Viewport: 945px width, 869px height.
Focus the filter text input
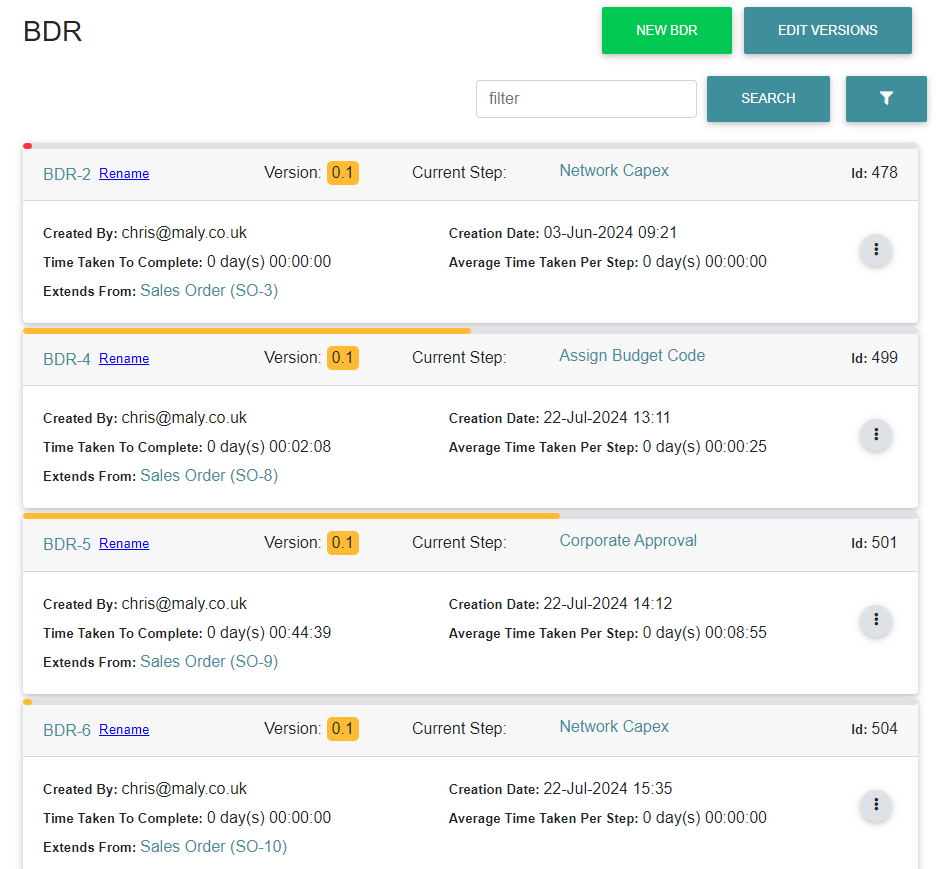(x=586, y=99)
